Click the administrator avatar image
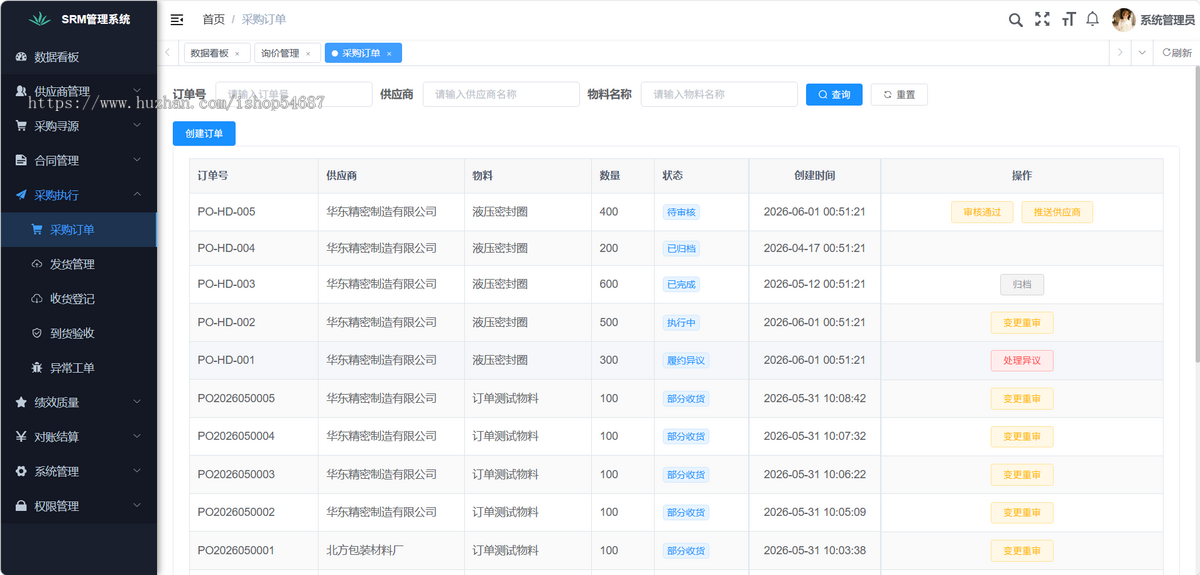This screenshot has height=575, width=1200. [x=1124, y=19]
